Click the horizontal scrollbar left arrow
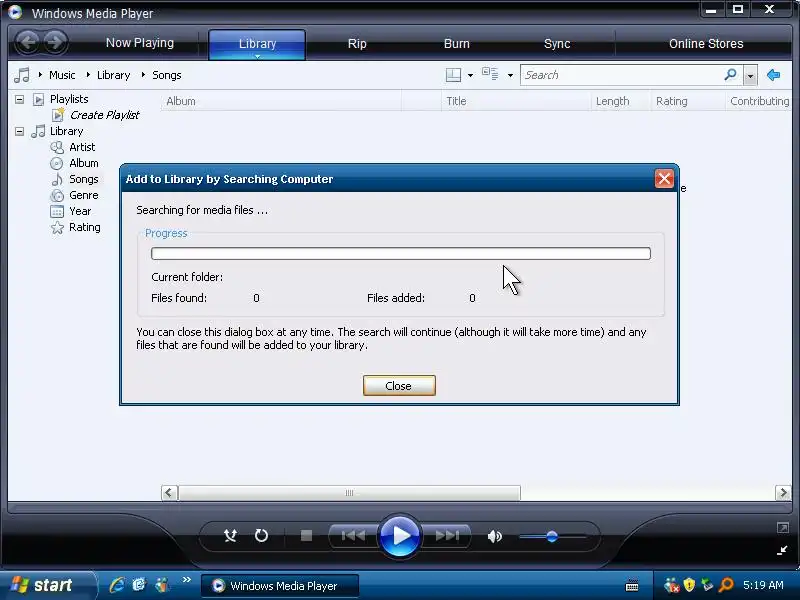The height and width of the screenshot is (600, 800). 169,493
